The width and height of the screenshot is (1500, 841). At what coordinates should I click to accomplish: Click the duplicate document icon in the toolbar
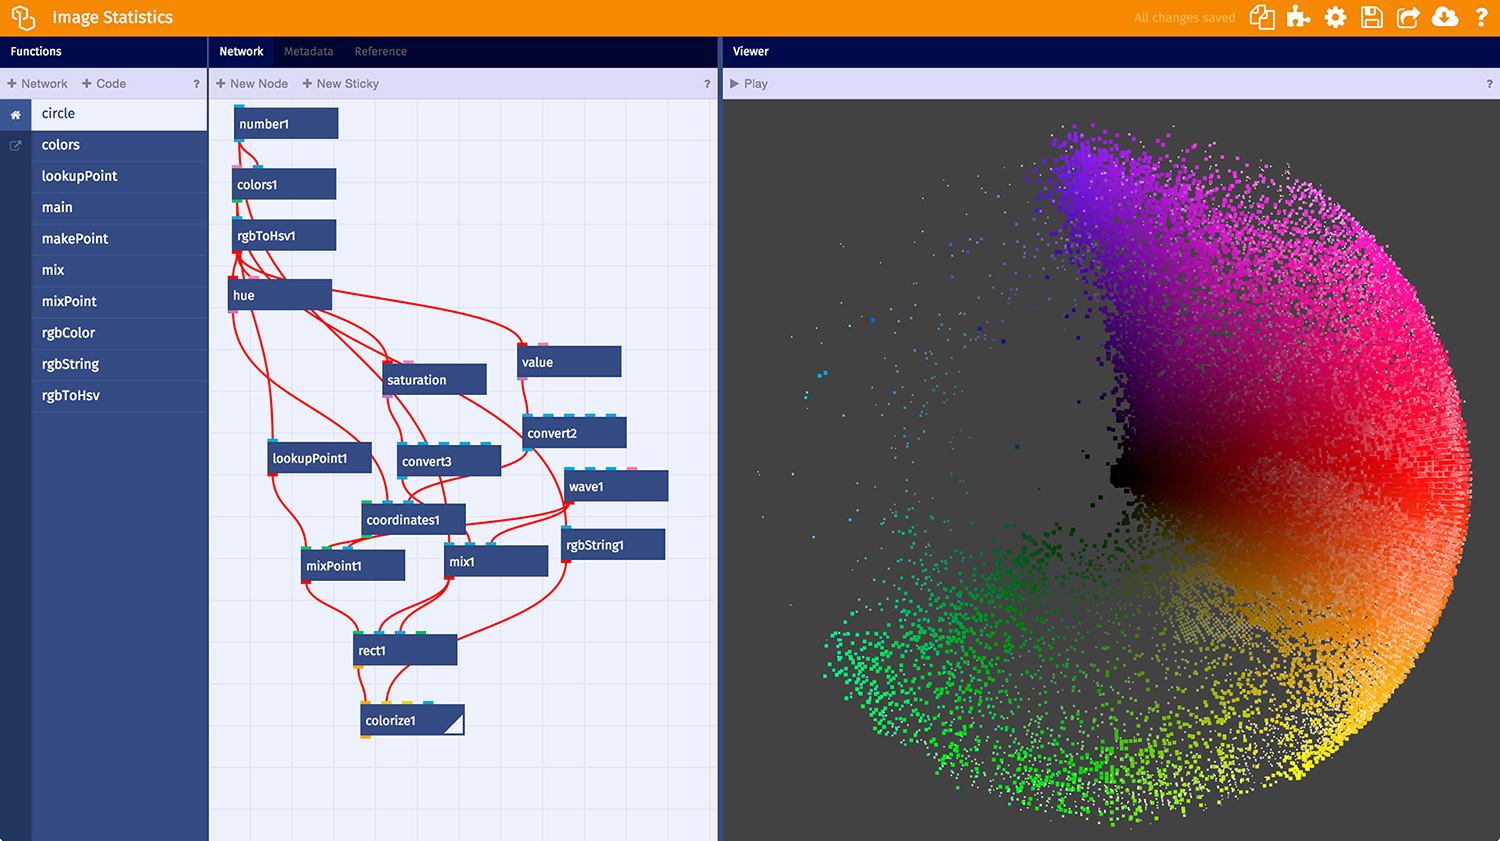point(1261,17)
